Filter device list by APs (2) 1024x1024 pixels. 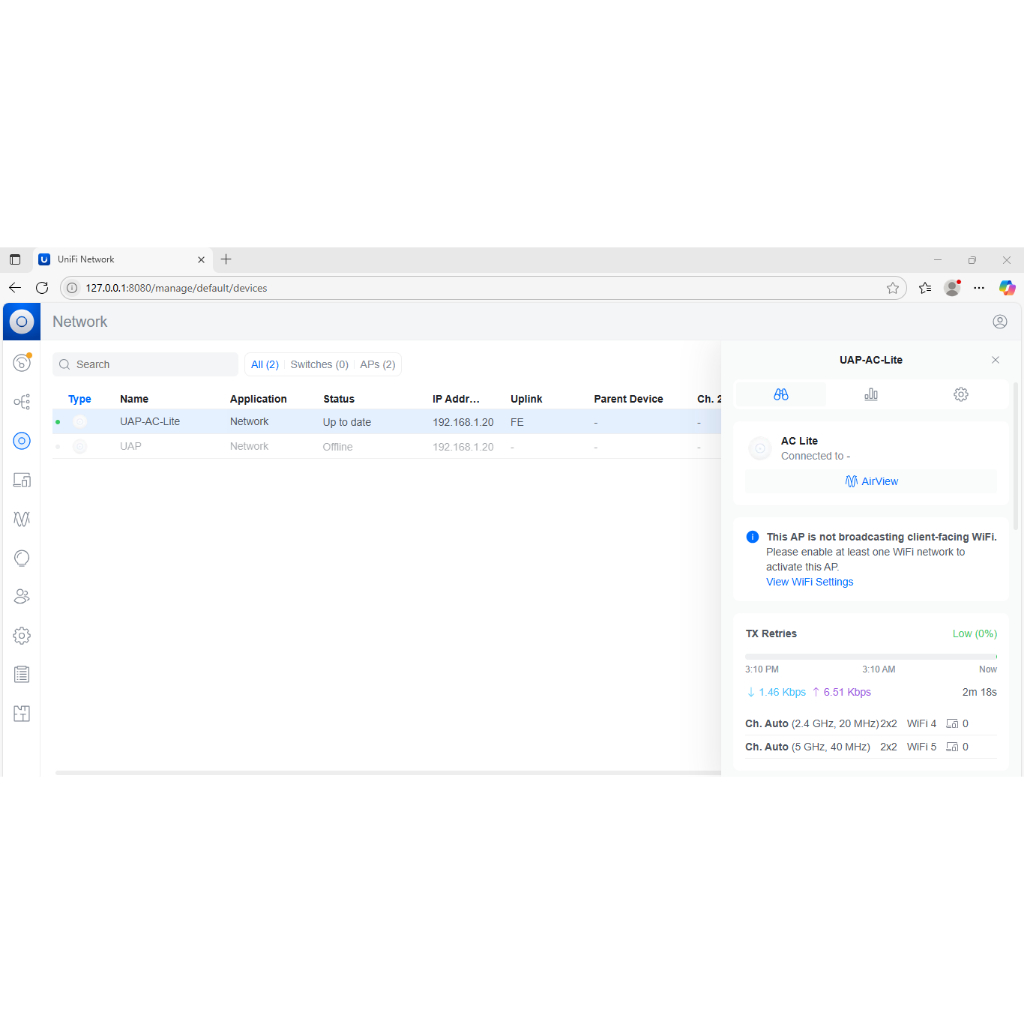click(377, 365)
